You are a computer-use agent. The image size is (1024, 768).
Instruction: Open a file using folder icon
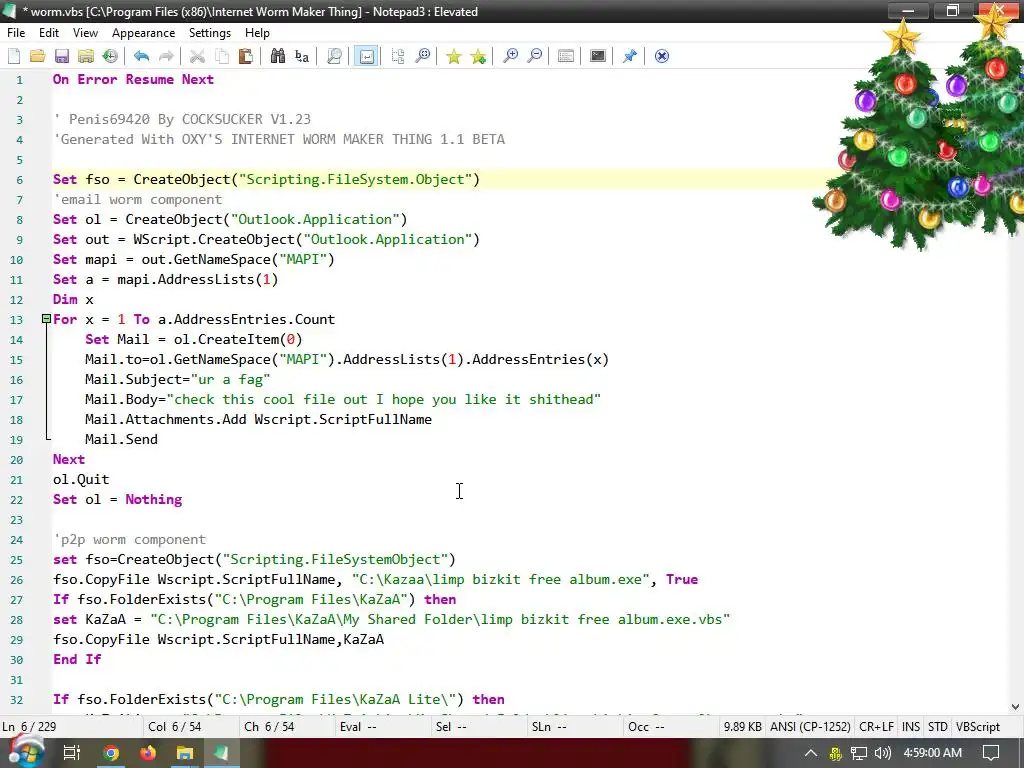pos(37,56)
